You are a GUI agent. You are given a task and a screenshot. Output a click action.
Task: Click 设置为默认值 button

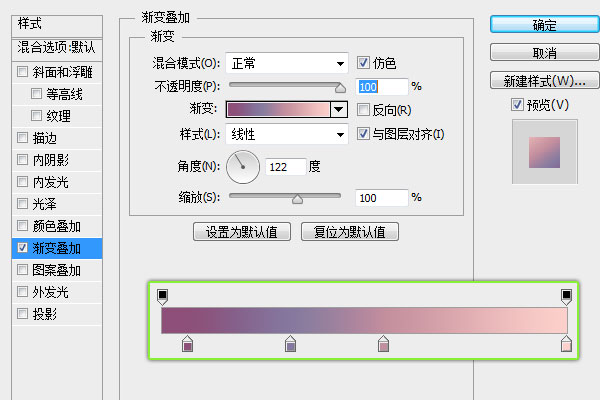[x=242, y=232]
